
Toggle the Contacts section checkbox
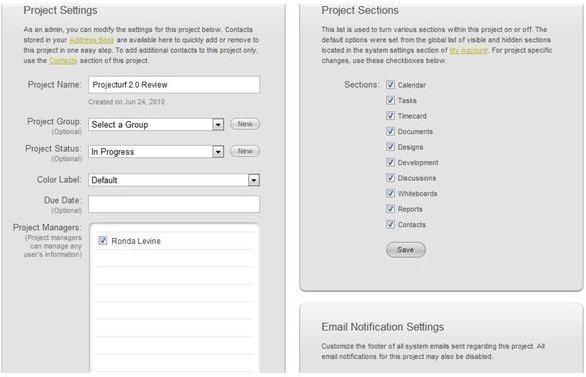(390, 224)
